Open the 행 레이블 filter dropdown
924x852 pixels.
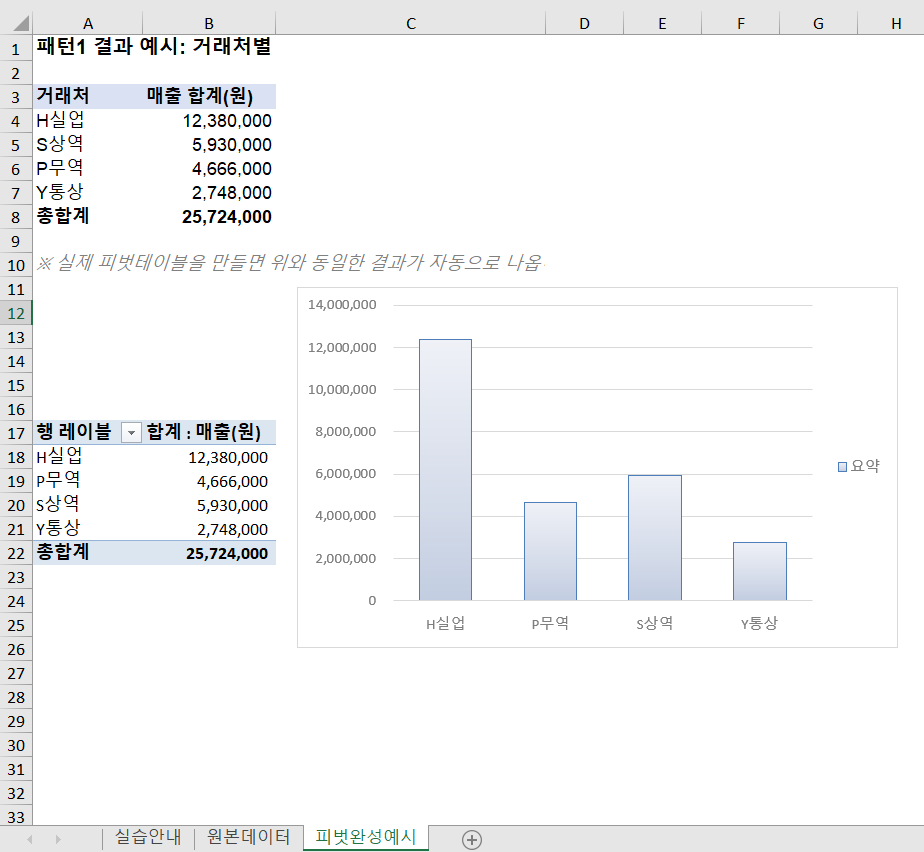tap(131, 433)
